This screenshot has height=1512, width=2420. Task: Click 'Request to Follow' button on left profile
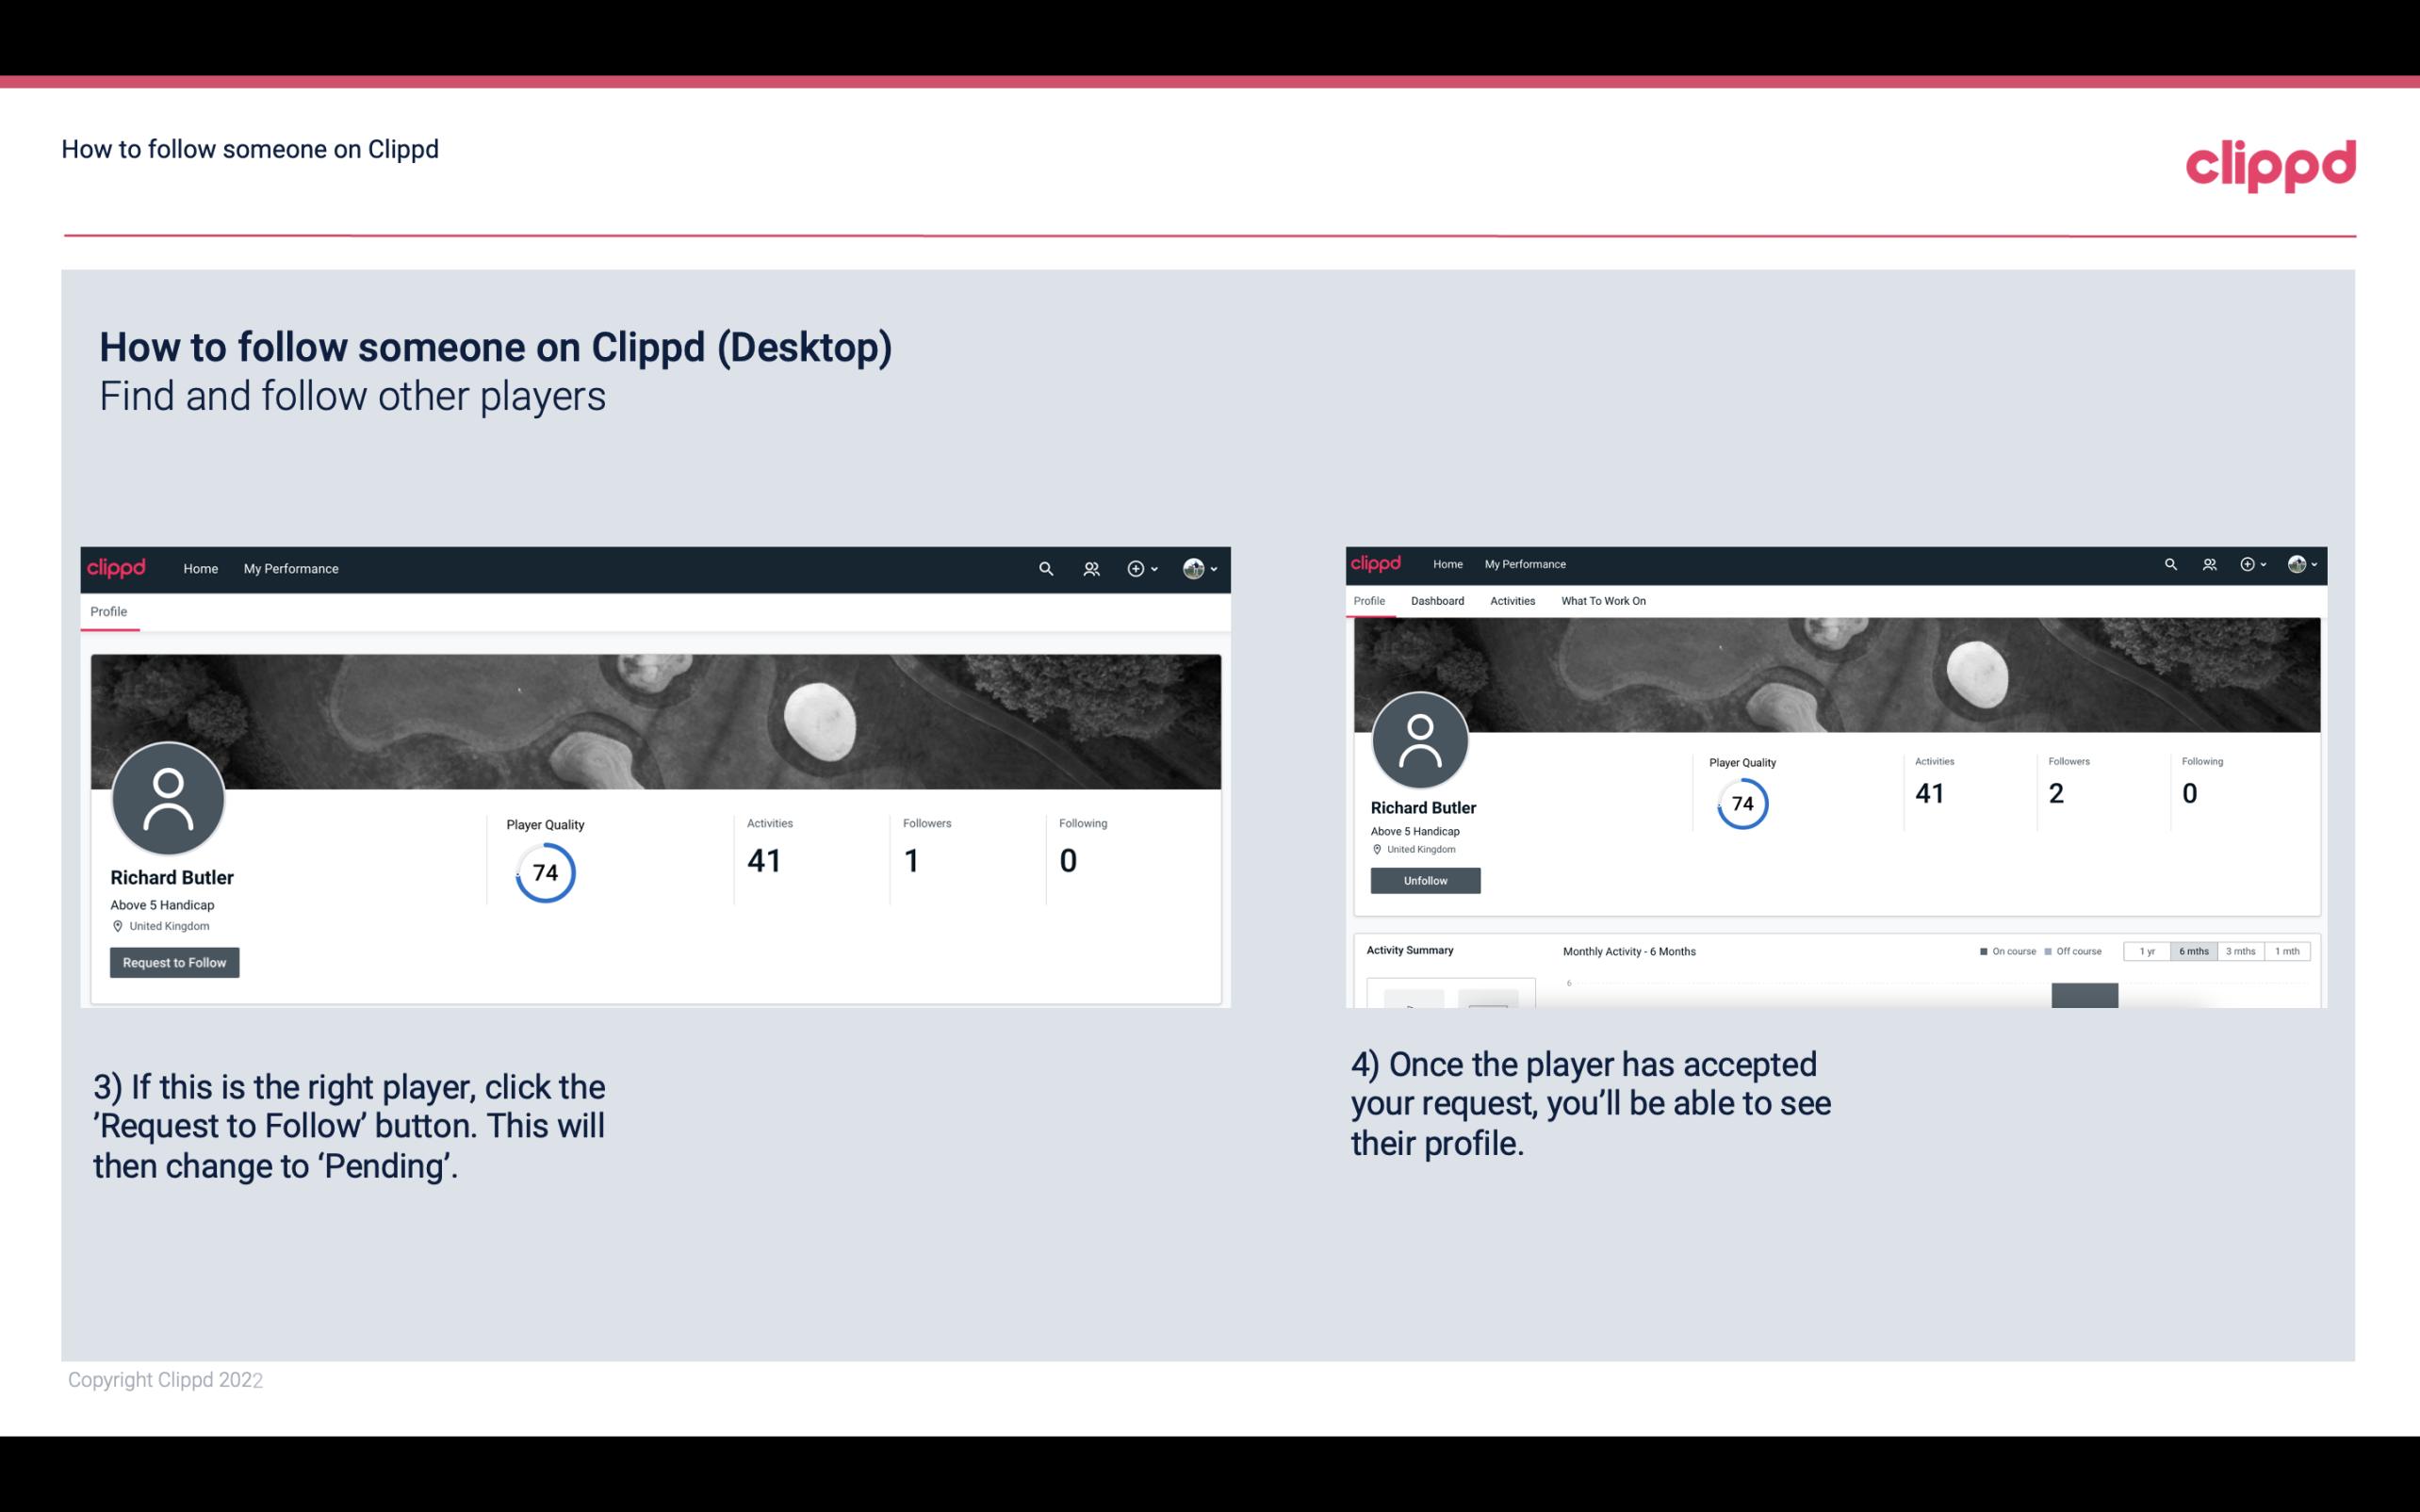pos(174,962)
